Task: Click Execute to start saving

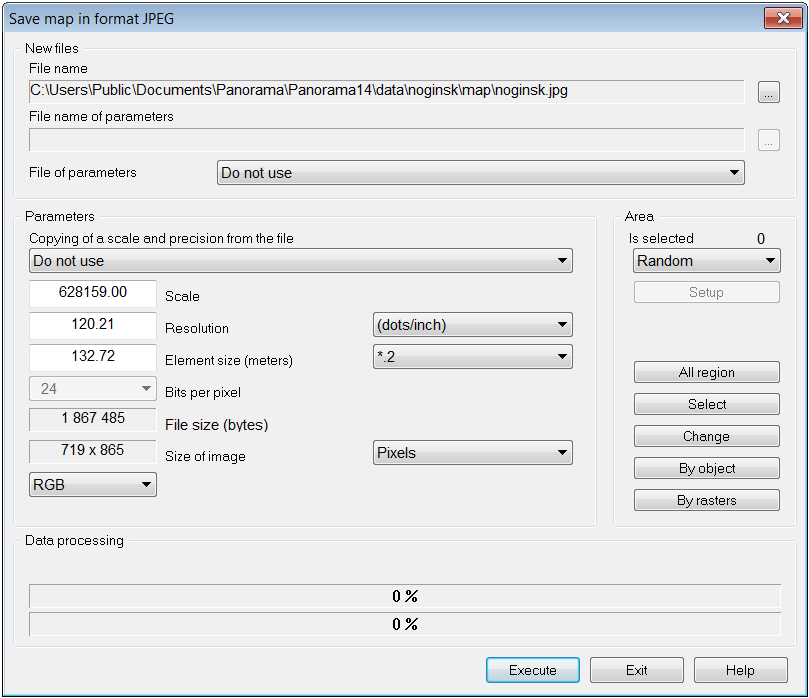Action: tap(532, 670)
